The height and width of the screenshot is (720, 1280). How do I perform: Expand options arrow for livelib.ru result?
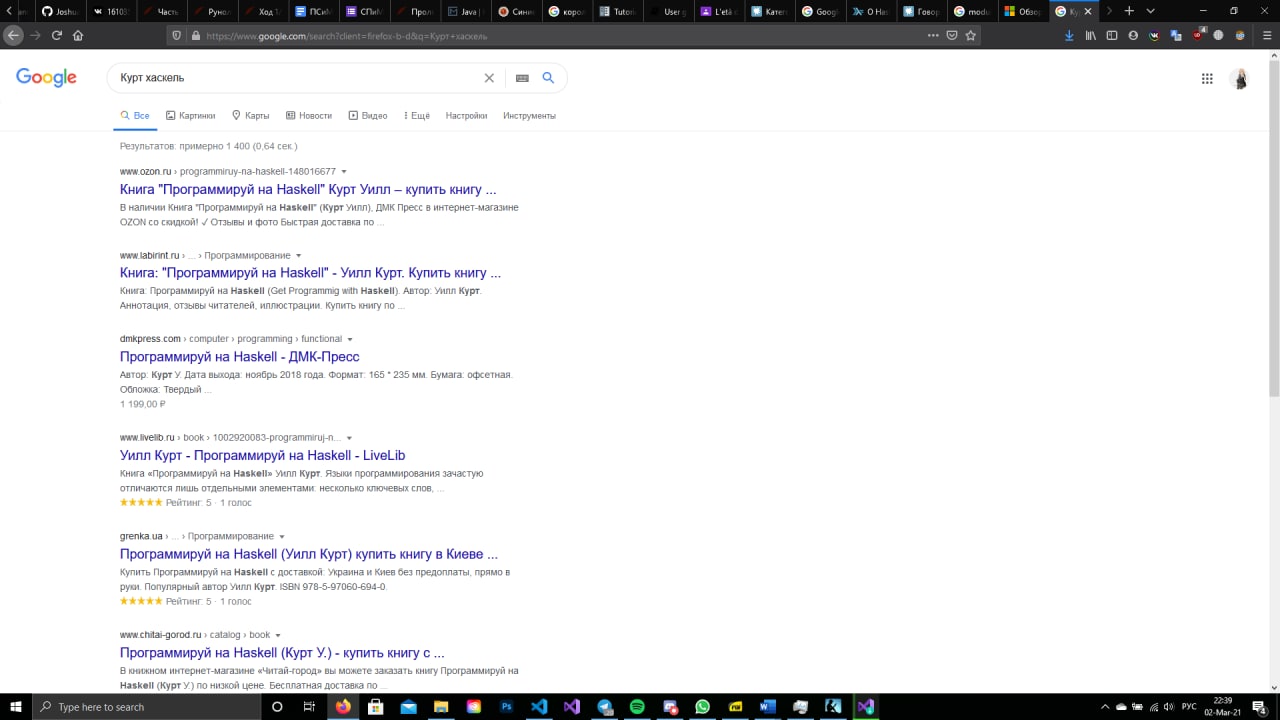point(349,438)
